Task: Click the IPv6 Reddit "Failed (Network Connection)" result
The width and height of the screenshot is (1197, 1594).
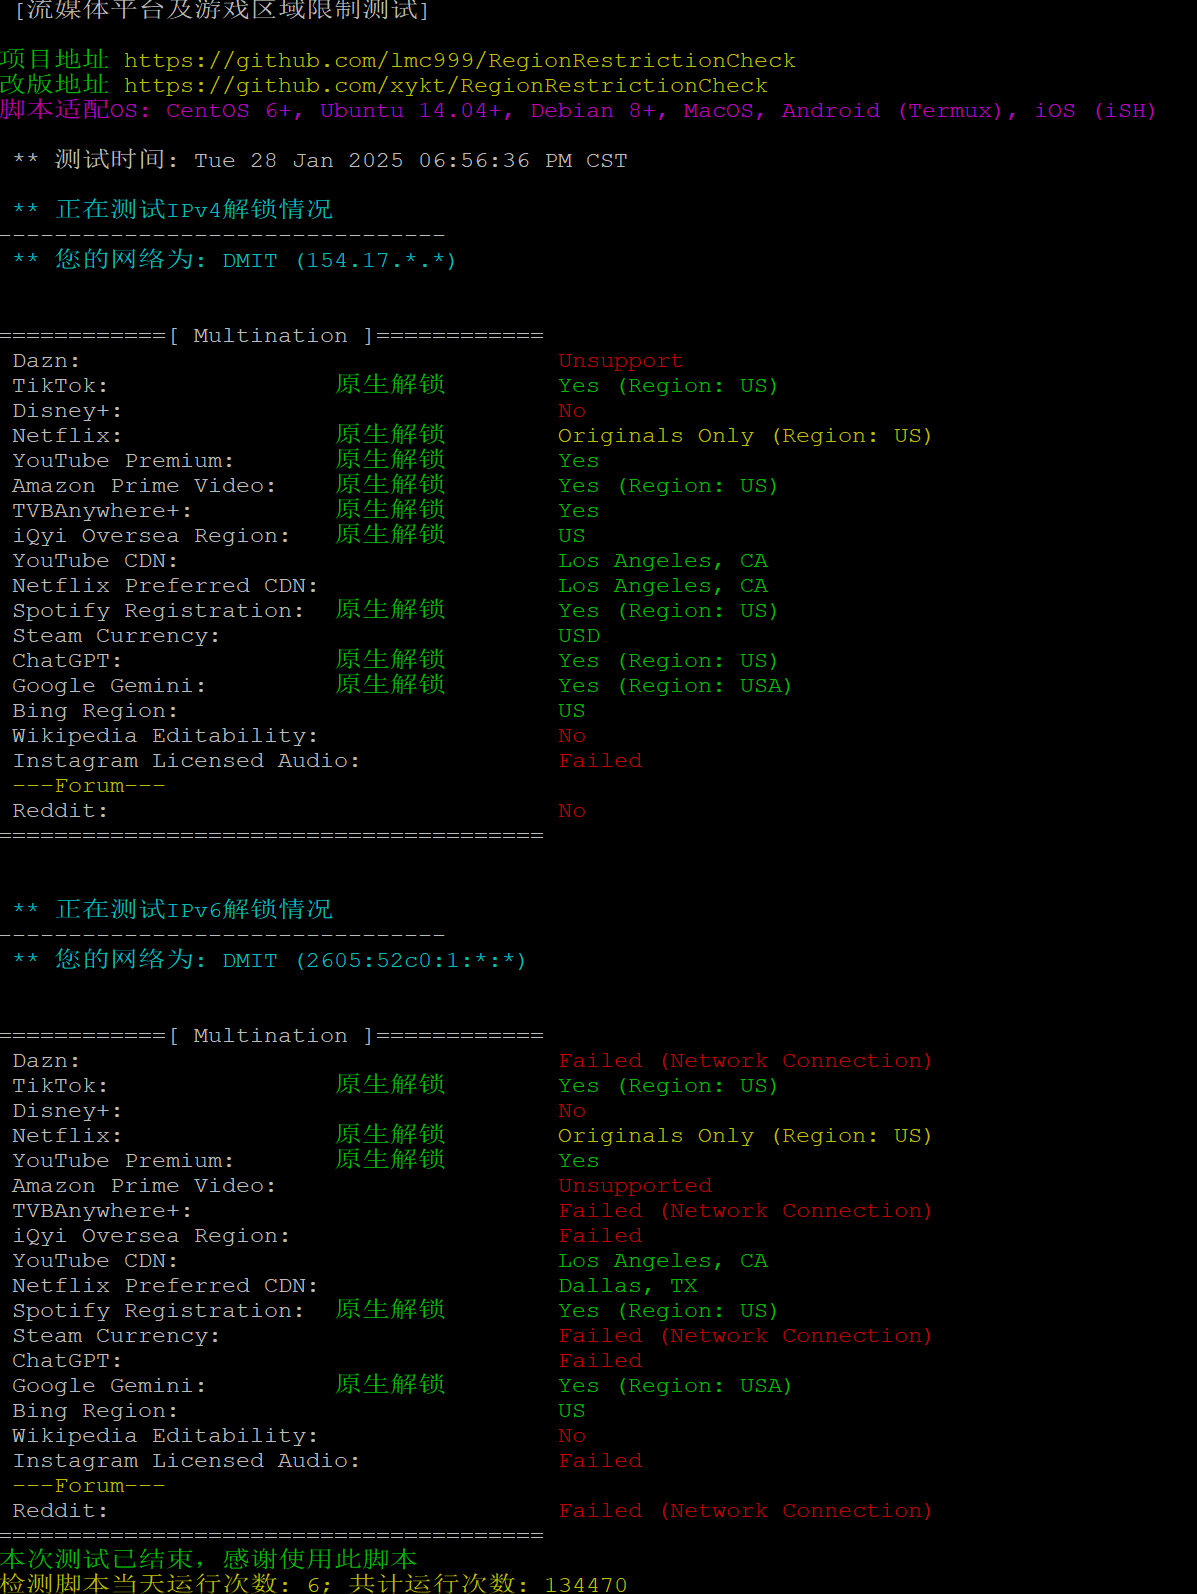Action: click(745, 1511)
